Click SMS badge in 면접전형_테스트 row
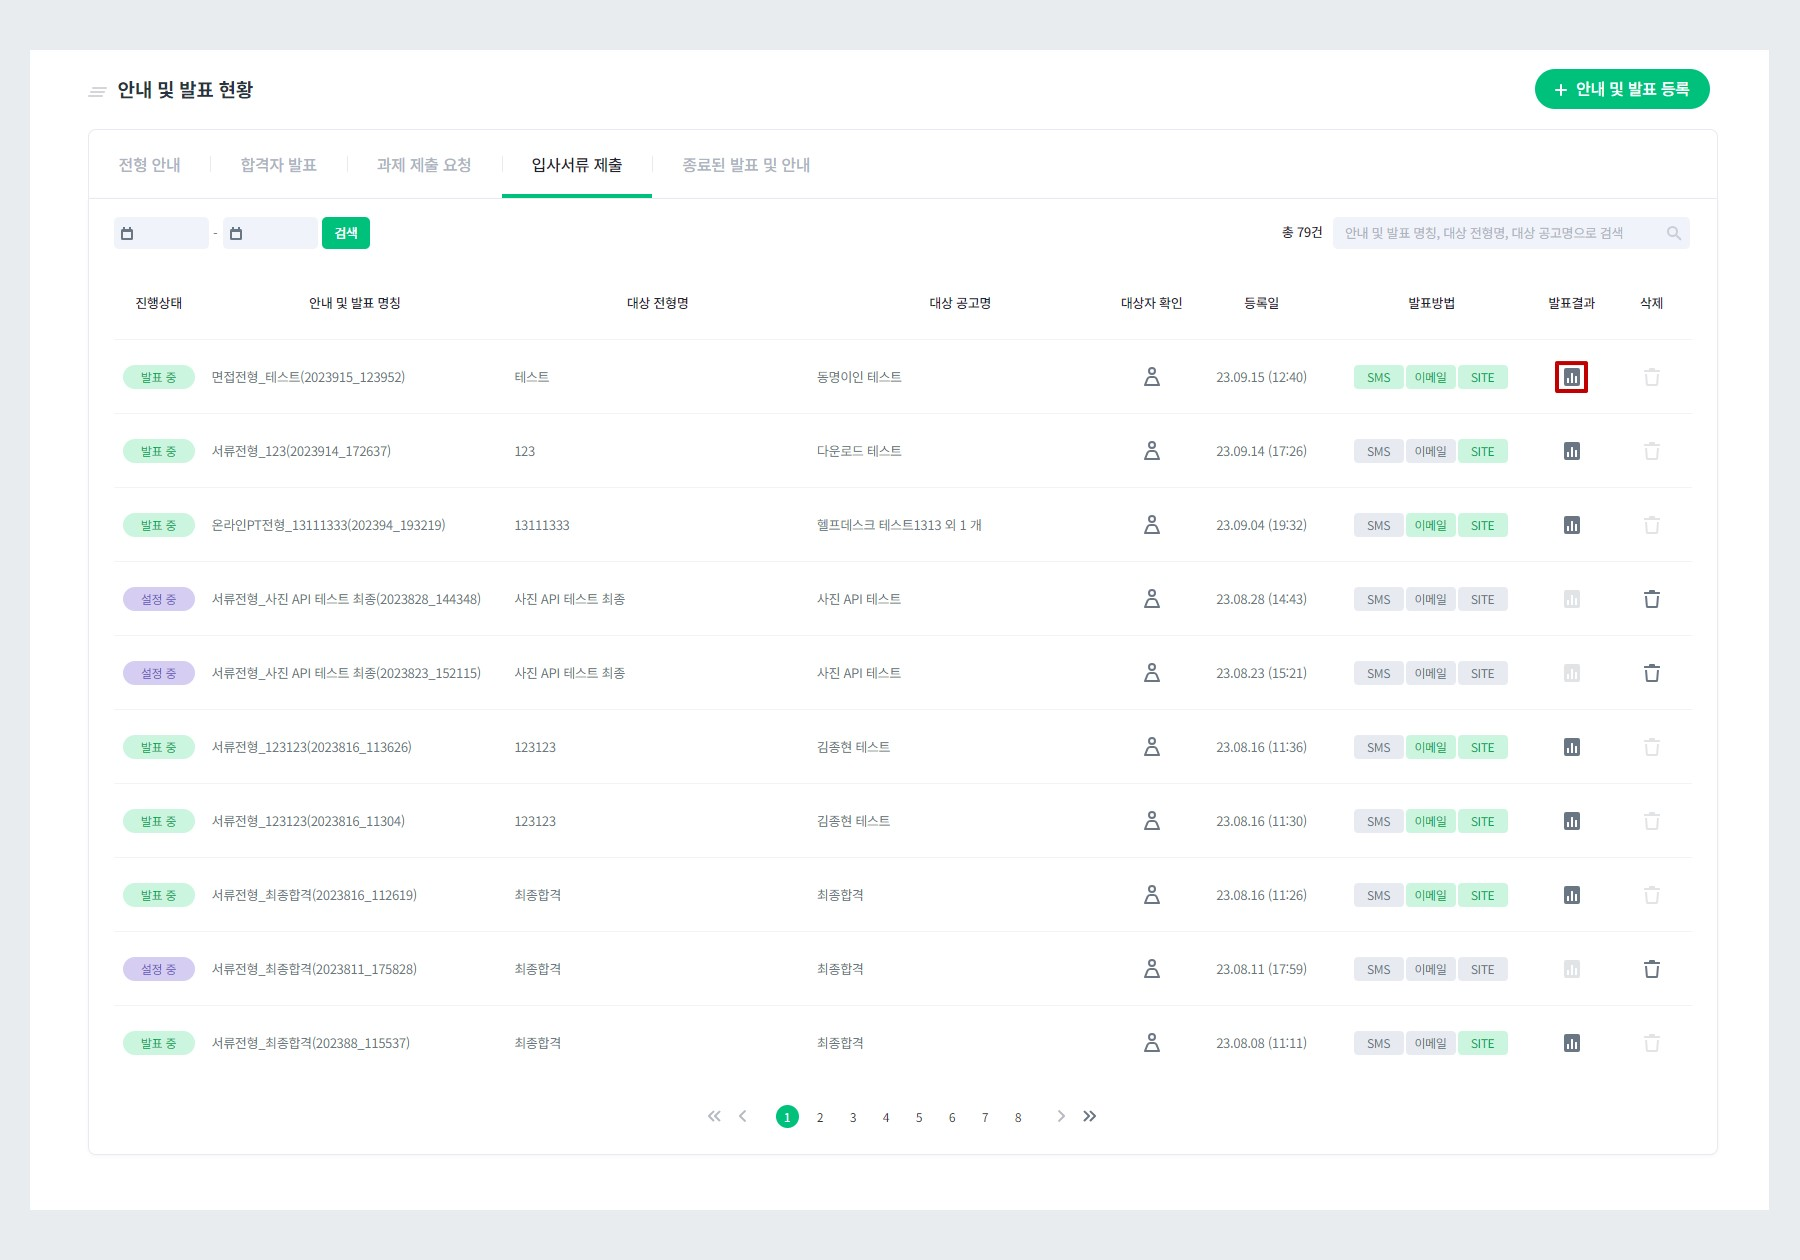1800x1260 pixels. click(1379, 377)
